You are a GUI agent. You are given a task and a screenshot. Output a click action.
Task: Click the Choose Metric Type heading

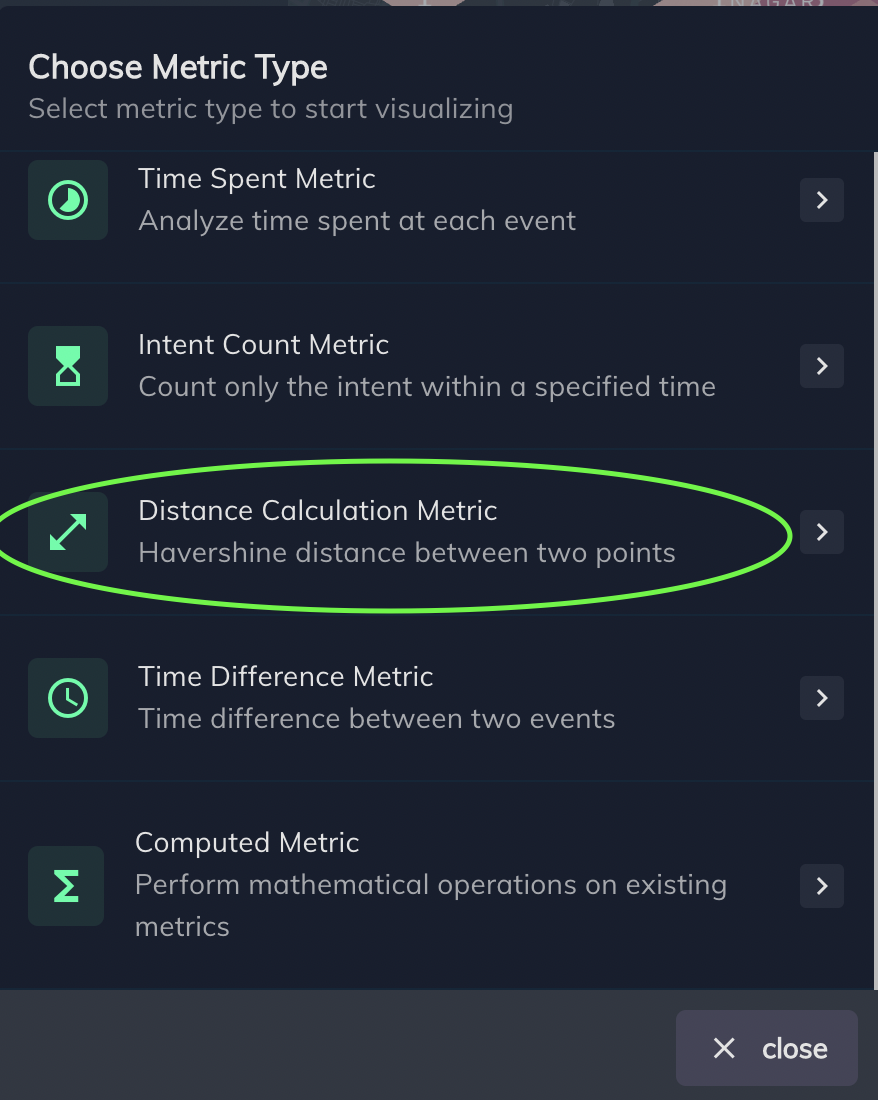178,68
